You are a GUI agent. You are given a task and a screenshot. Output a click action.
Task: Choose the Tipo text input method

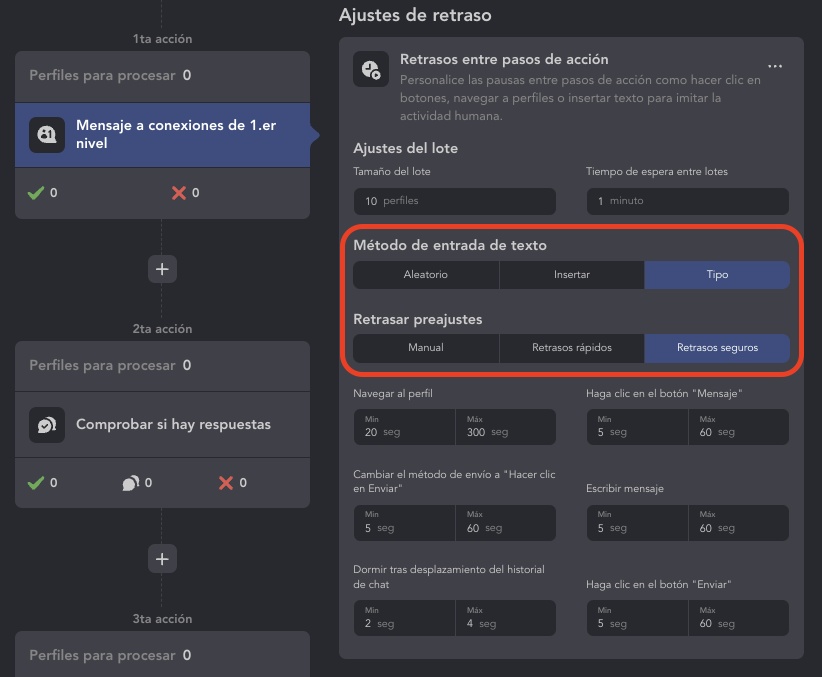(x=717, y=275)
